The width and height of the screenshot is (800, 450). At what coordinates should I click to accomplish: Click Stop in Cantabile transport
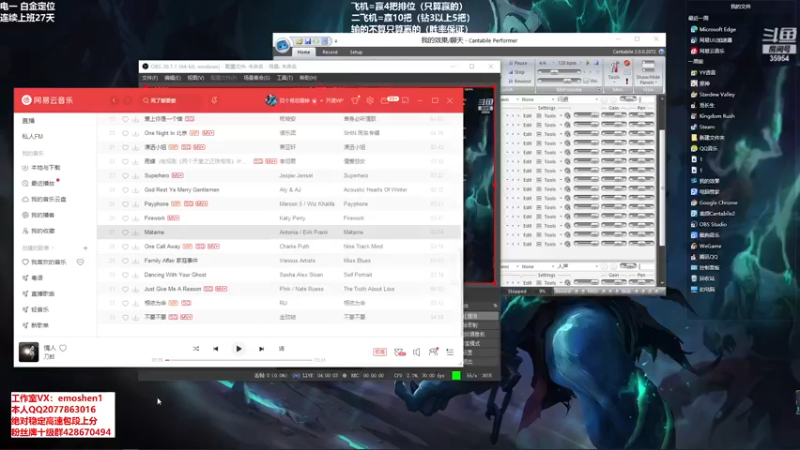click(x=517, y=72)
